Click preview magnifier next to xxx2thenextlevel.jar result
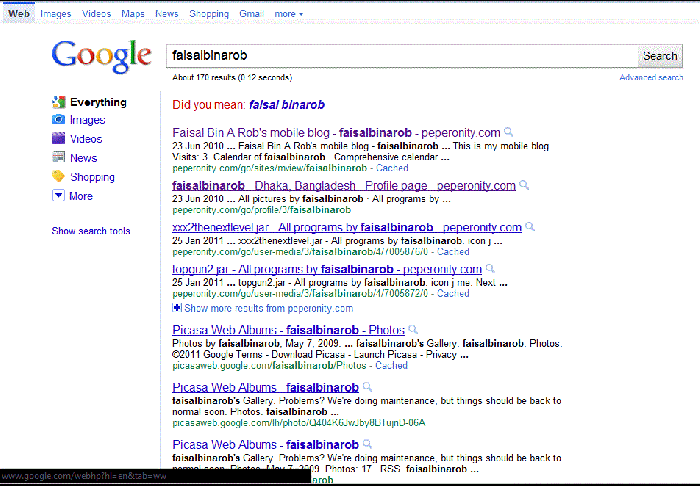The height and width of the screenshot is (486, 700). pyautogui.click(x=530, y=227)
